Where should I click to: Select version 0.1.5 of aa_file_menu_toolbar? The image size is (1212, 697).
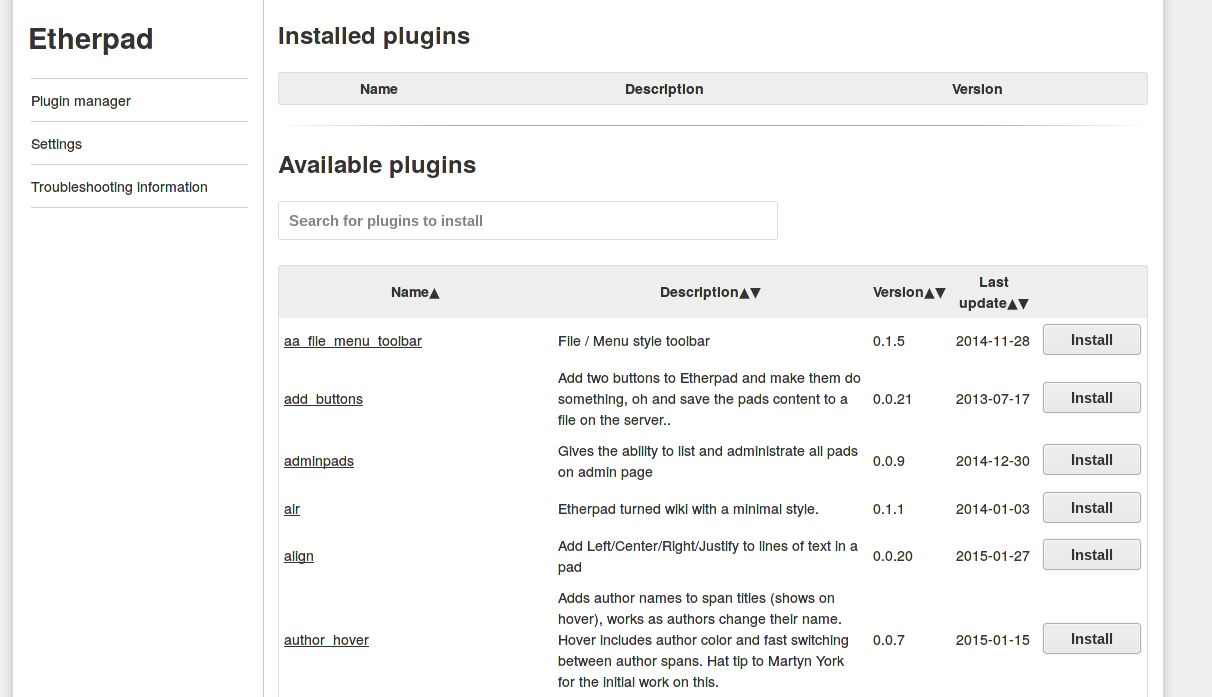point(889,341)
